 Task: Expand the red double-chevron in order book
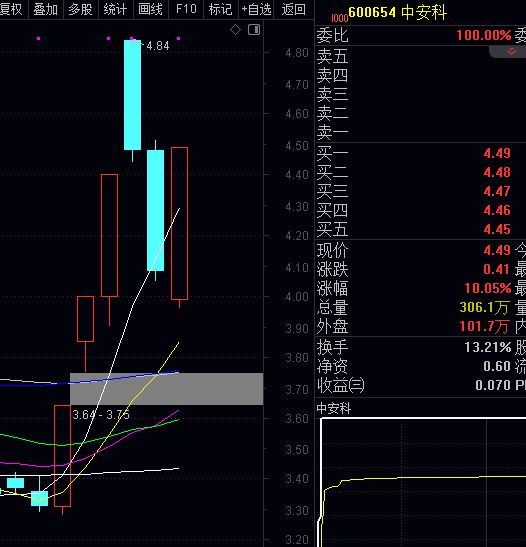(x=511, y=52)
